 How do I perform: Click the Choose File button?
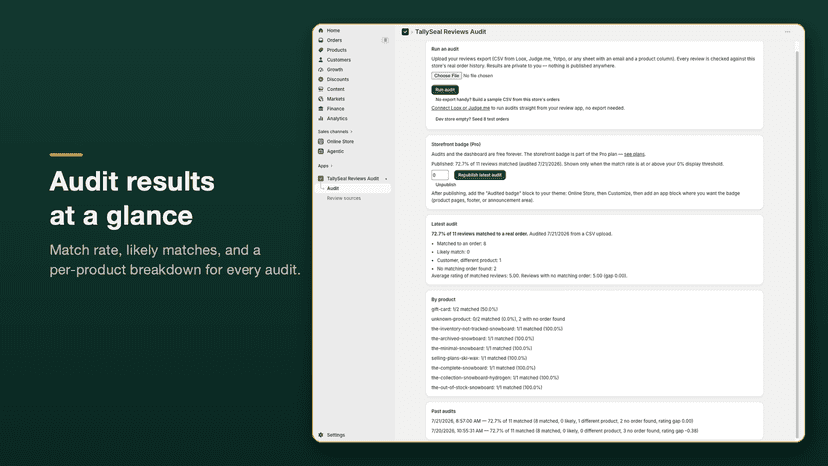coord(446,76)
